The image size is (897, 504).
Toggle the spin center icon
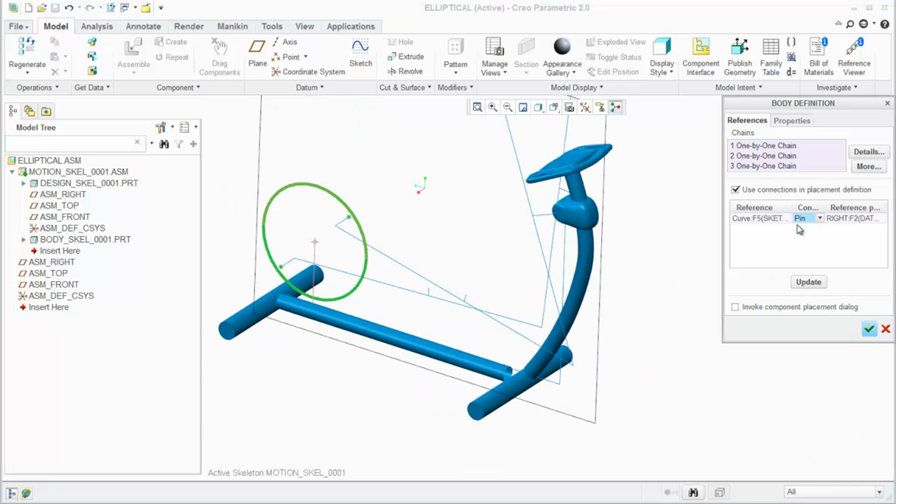click(x=616, y=107)
